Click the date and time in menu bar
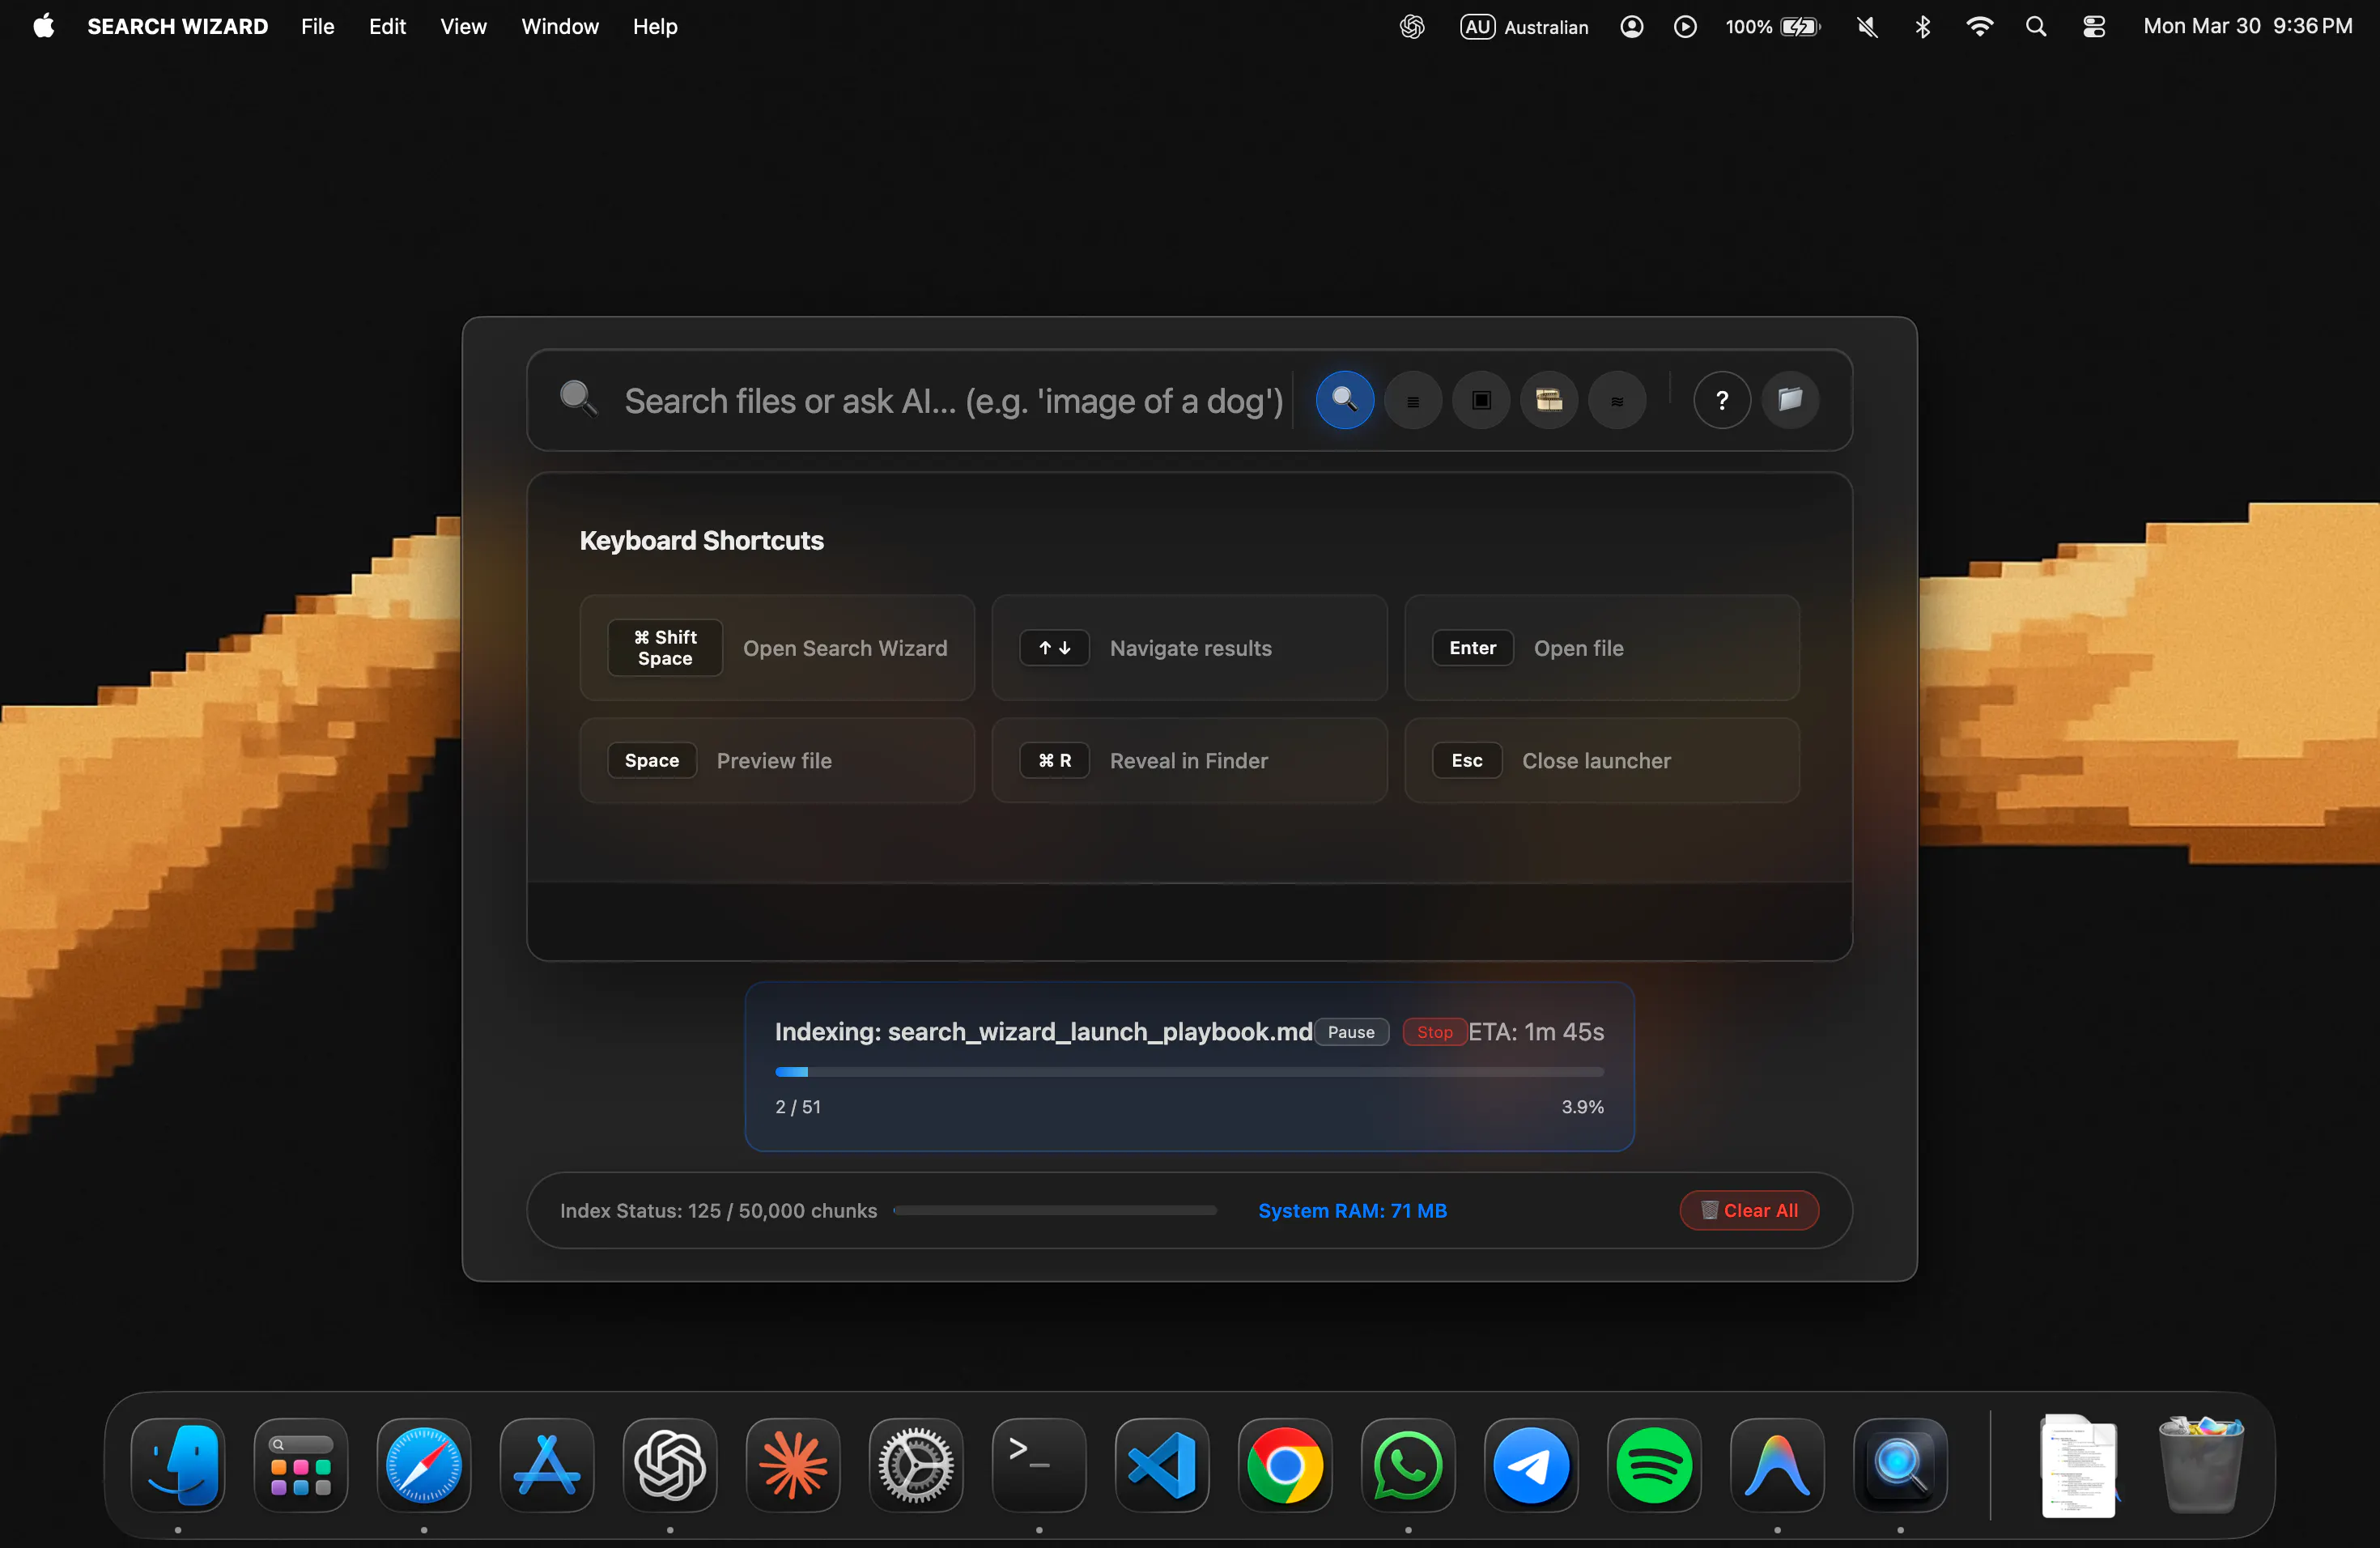2380x1548 pixels. tap(2247, 26)
